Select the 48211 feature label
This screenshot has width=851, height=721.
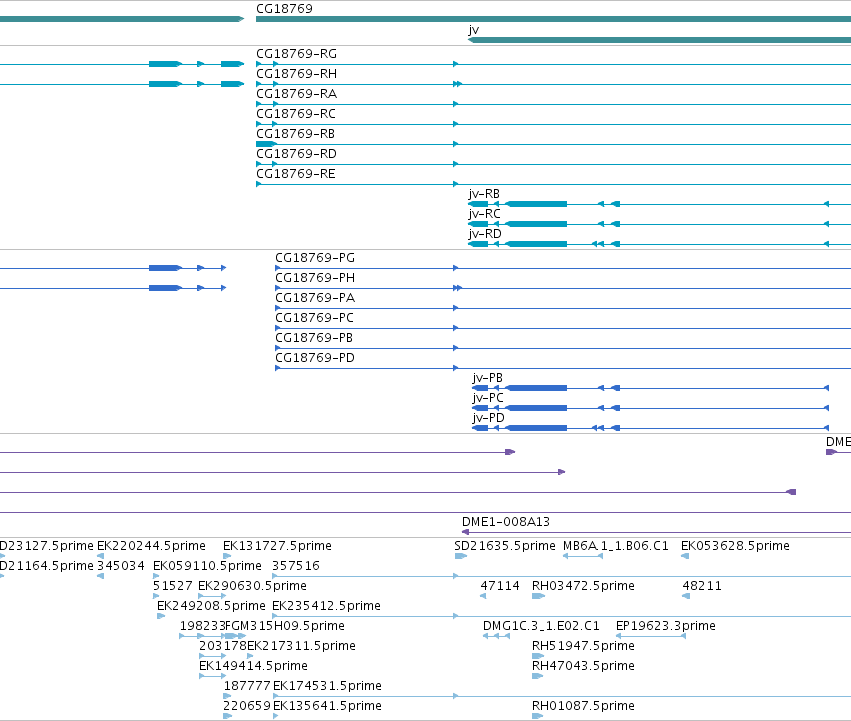[x=702, y=586]
